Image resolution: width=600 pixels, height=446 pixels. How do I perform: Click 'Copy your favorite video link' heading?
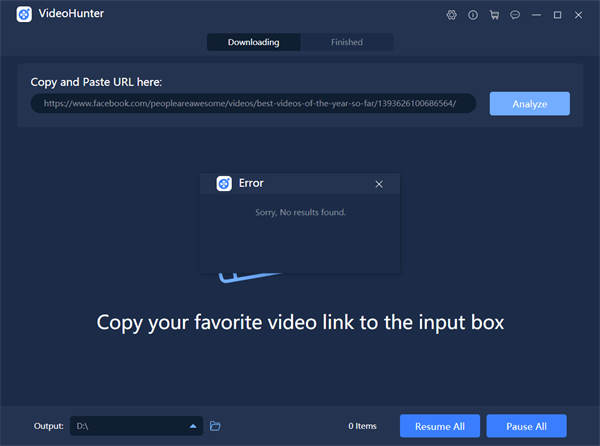tap(300, 322)
